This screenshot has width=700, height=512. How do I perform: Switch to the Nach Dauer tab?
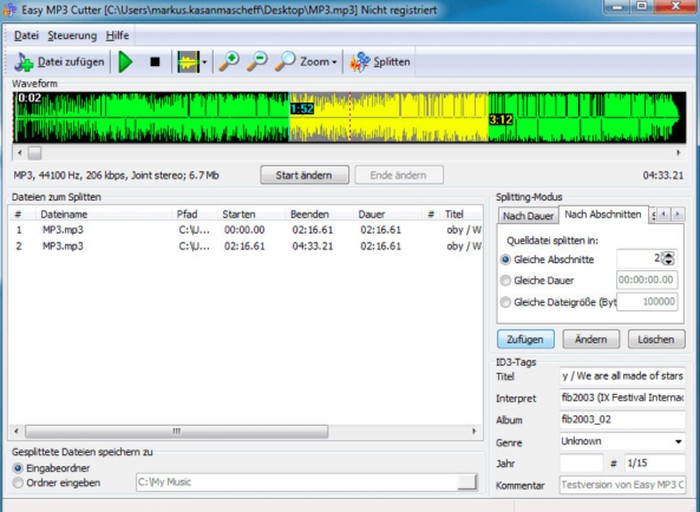[527, 215]
